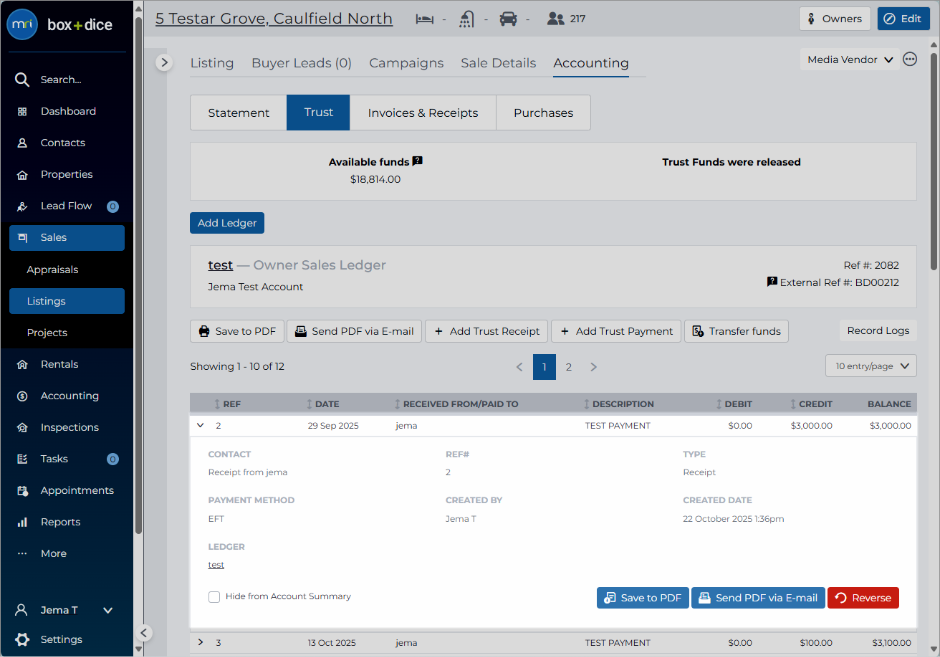Click the people count icon showing 217
940x657 pixels.
click(555, 19)
